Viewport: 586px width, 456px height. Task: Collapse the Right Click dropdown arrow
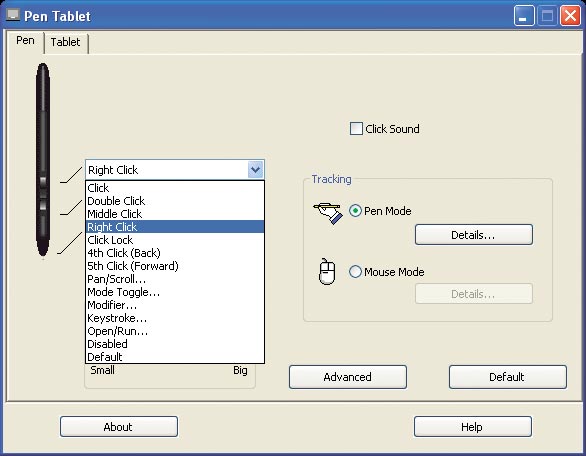(x=255, y=170)
